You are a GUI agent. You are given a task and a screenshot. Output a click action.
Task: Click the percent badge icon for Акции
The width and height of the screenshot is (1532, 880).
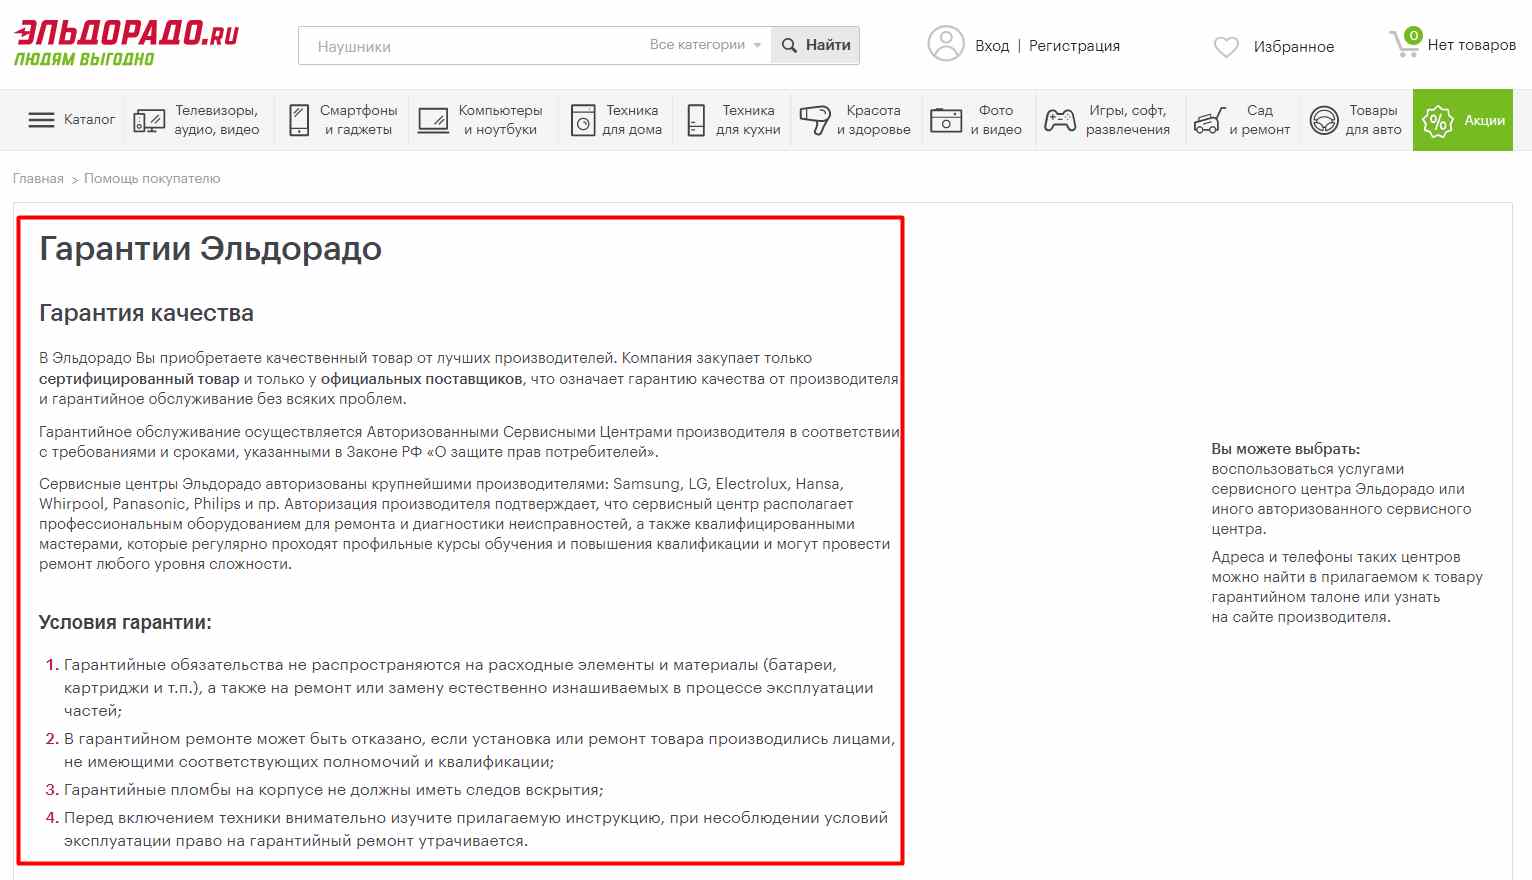[1438, 122]
